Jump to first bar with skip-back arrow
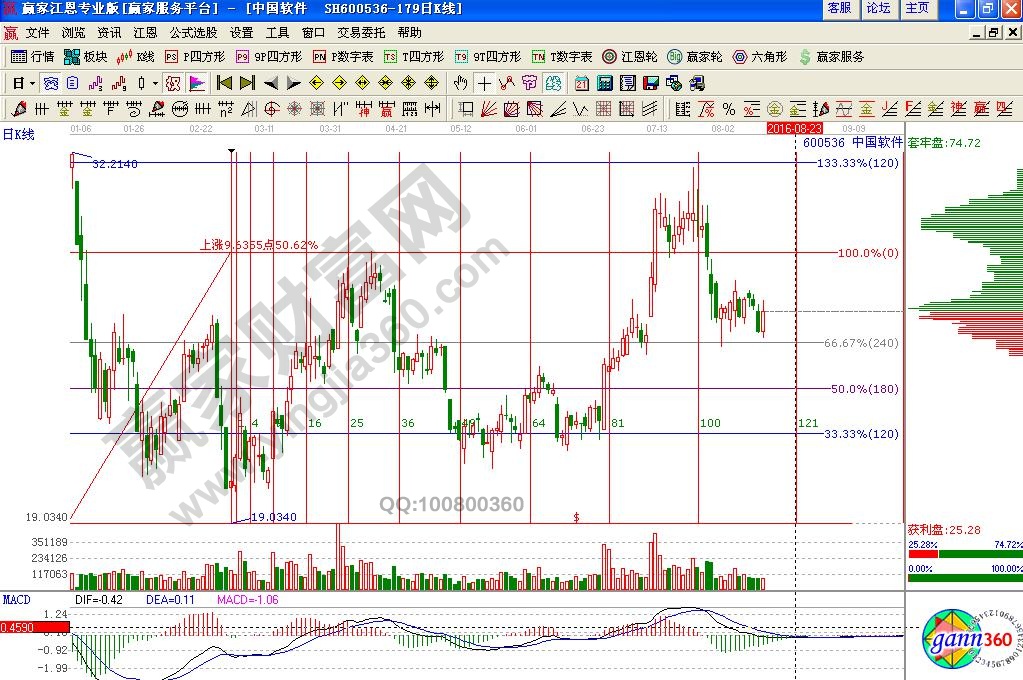Image resolution: width=1023 pixels, height=680 pixels. coord(225,82)
